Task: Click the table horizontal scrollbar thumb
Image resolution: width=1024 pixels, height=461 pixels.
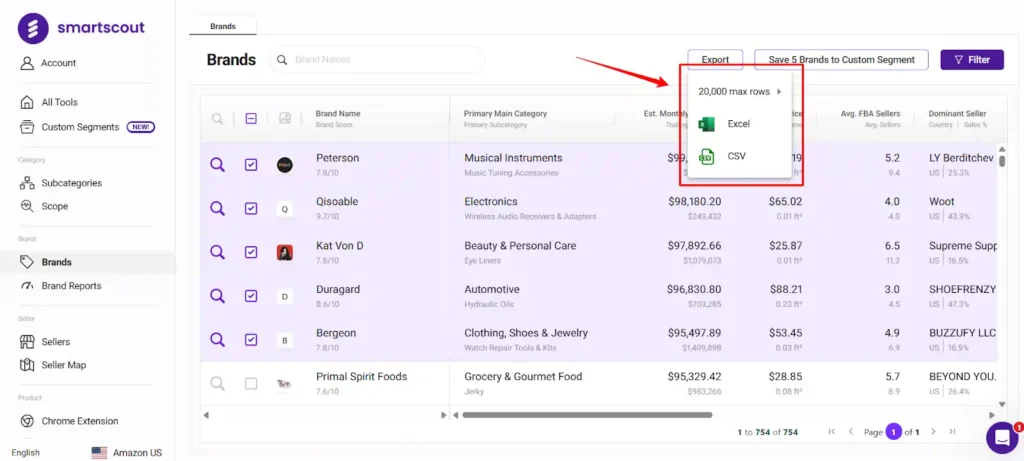Action: (587, 415)
